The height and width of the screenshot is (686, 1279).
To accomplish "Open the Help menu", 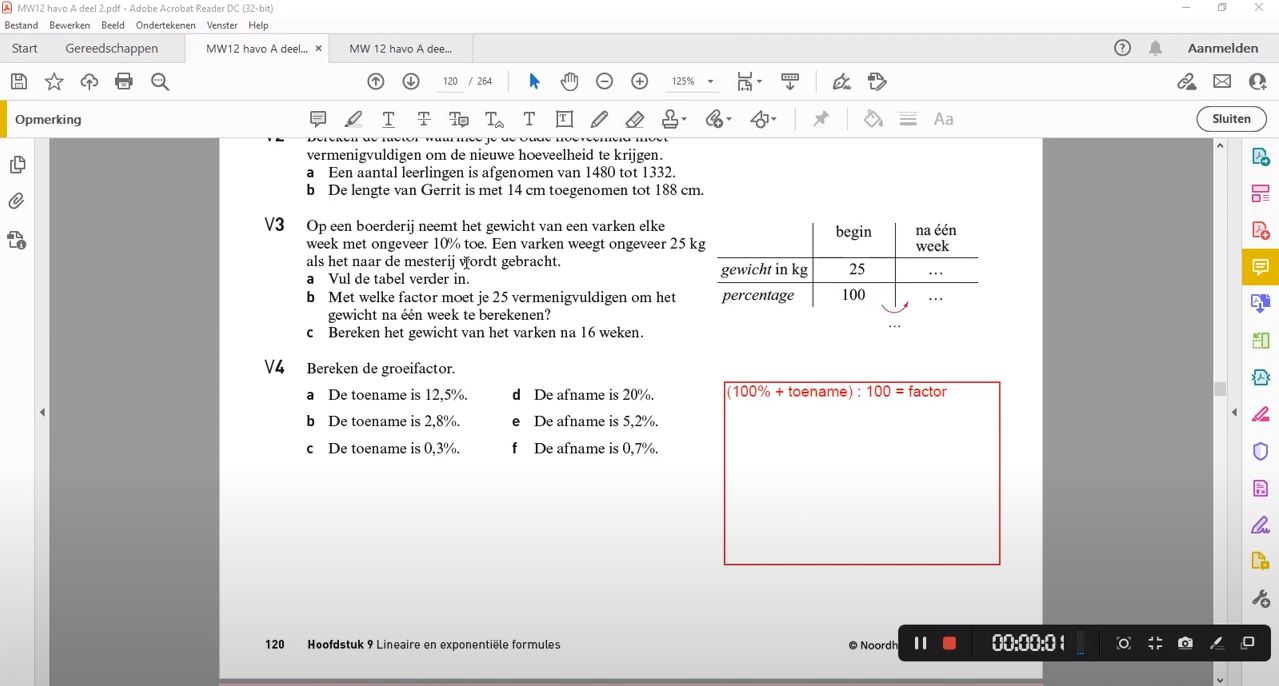I will tap(258, 25).
